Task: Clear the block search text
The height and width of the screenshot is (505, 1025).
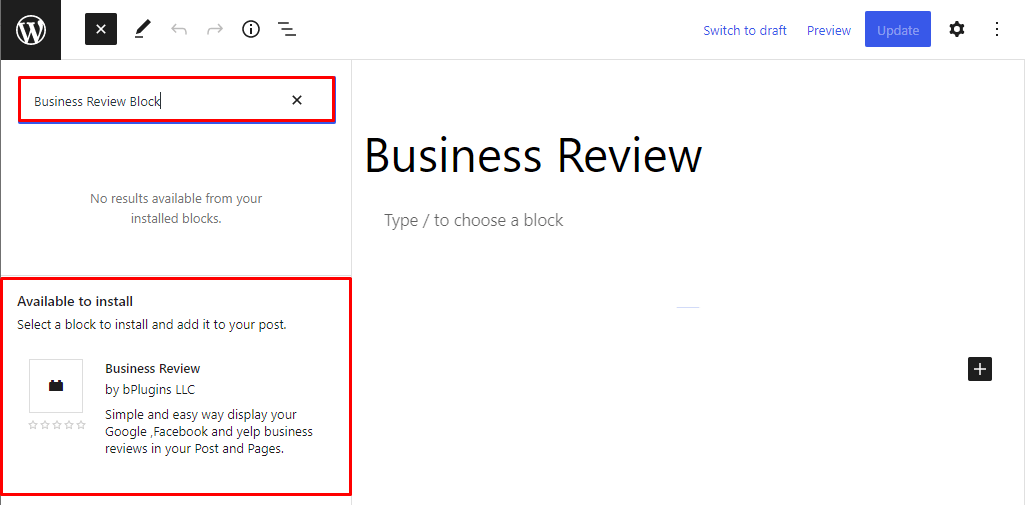Action: click(x=297, y=100)
